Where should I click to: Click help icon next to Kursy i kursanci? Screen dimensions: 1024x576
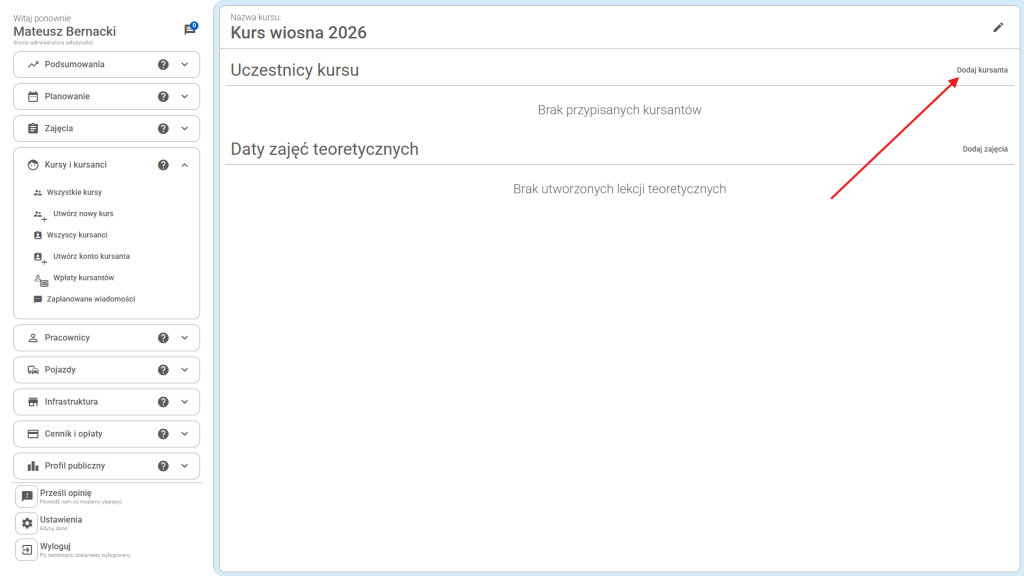163,165
